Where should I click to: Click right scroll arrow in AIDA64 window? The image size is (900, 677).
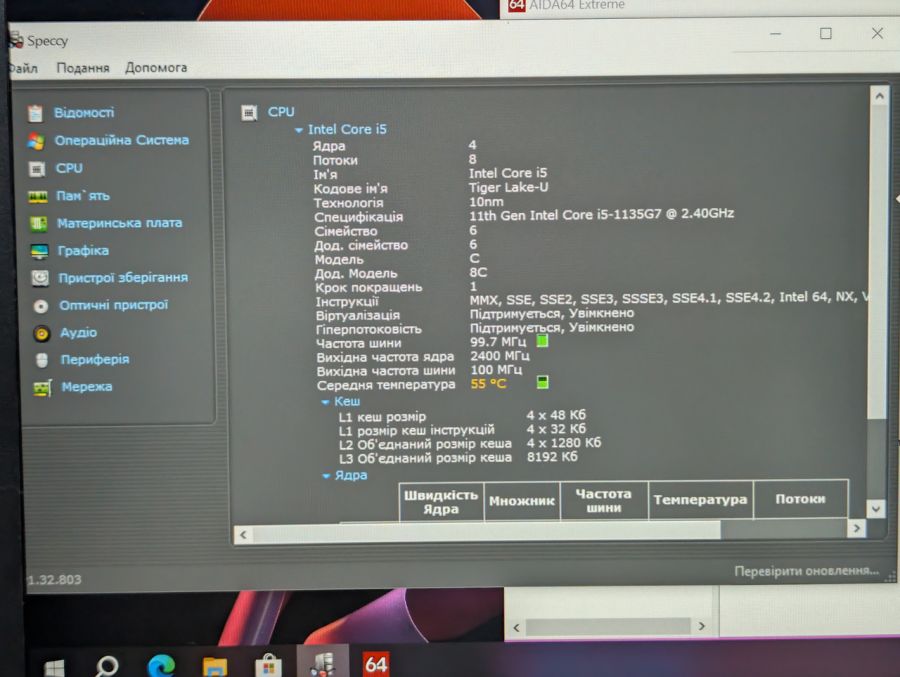(x=701, y=626)
